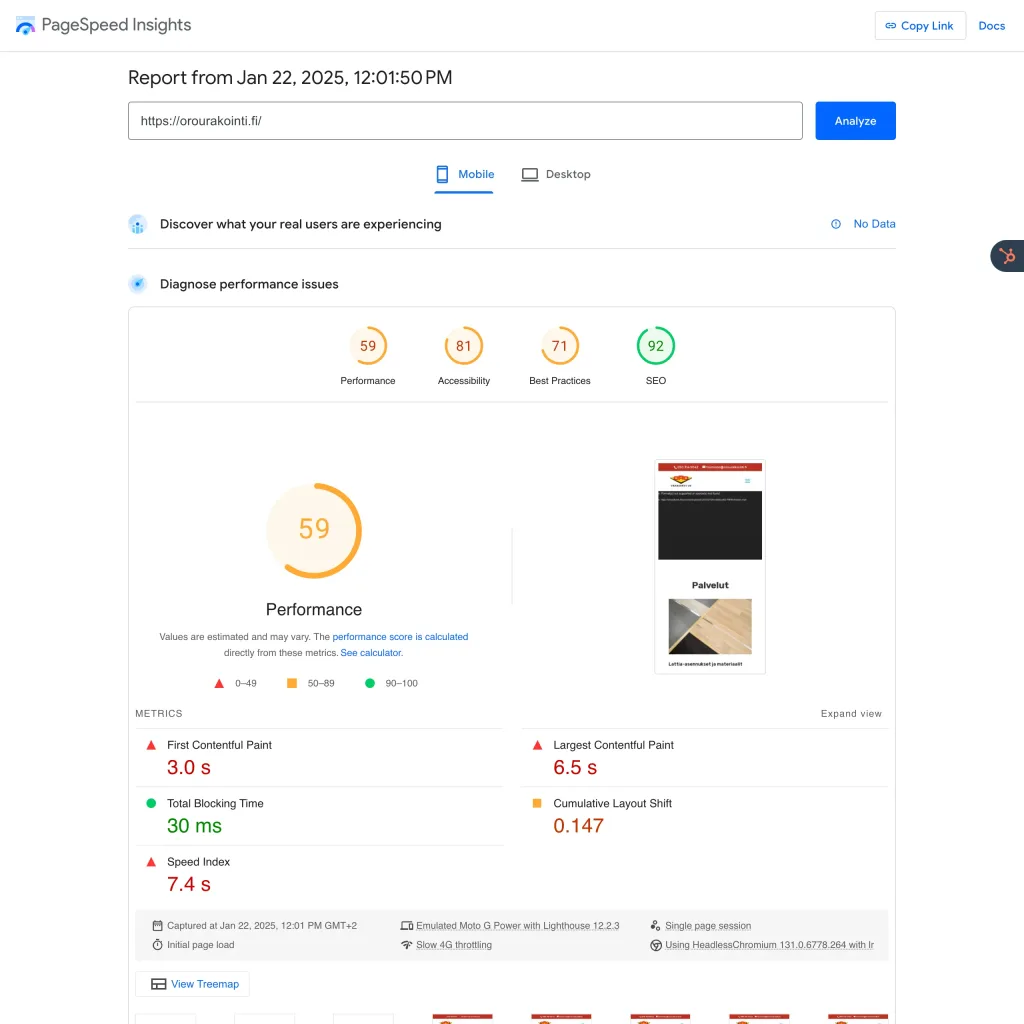1024x1024 pixels.
Task: Expand the First Contentful Paint metric
Action: [x=219, y=745]
